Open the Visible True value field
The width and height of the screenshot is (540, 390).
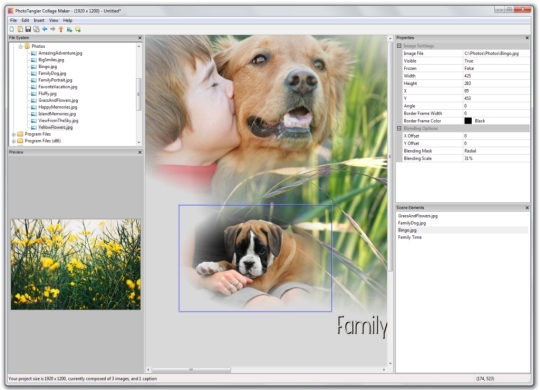pos(496,61)
